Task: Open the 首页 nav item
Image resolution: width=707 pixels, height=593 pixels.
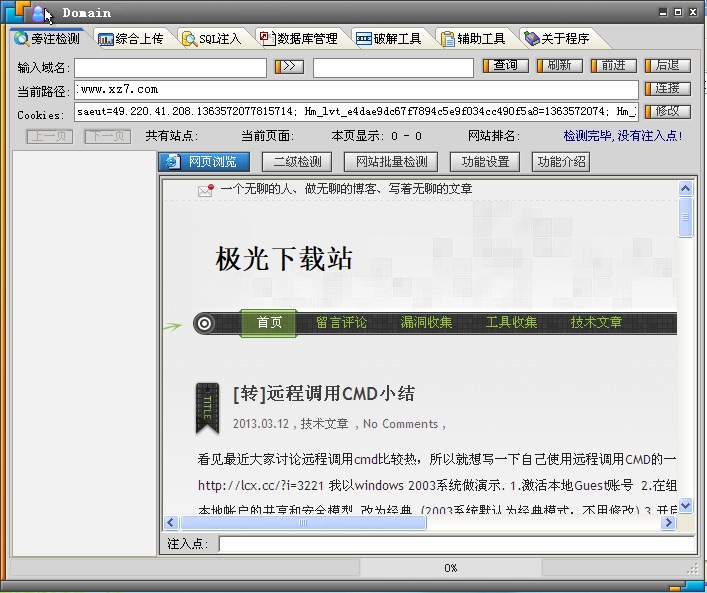Action: click(x=269, y=323)
